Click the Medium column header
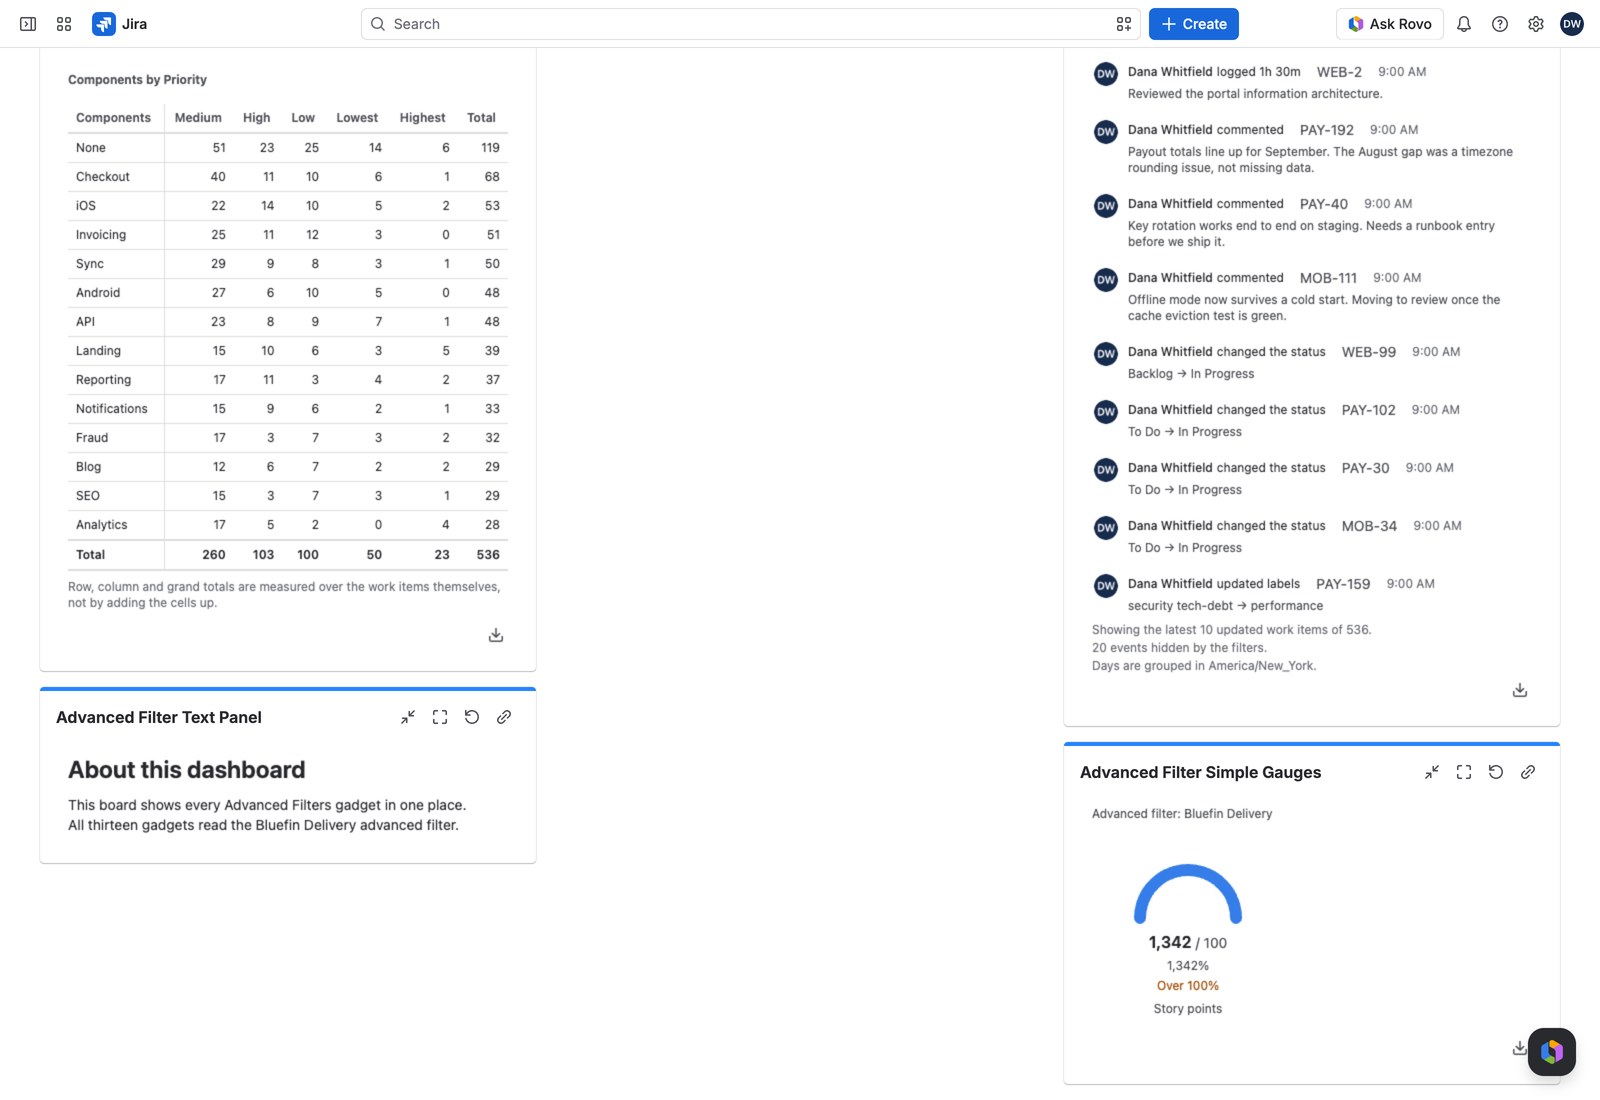This screenshot has height=1100, width=1600. 198,118
